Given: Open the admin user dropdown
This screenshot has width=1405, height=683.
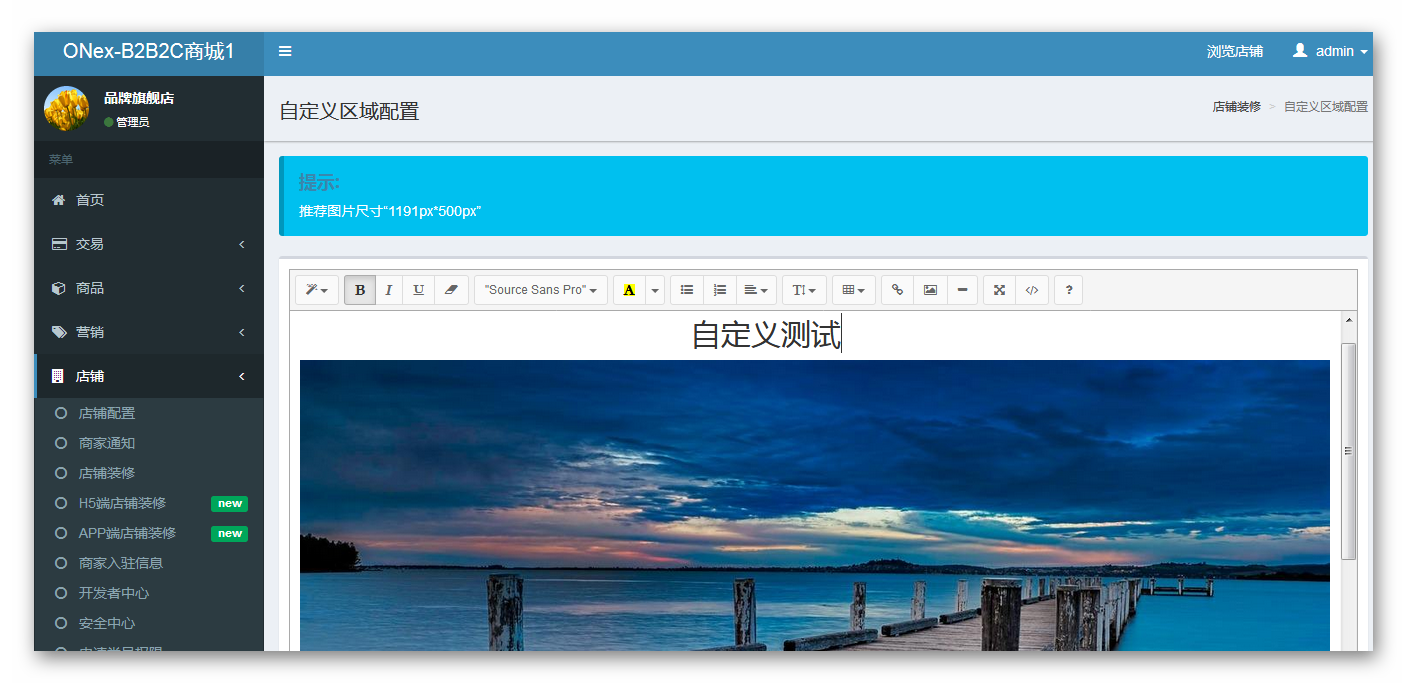Looking at the screenshot, I should coord(1330,51).
